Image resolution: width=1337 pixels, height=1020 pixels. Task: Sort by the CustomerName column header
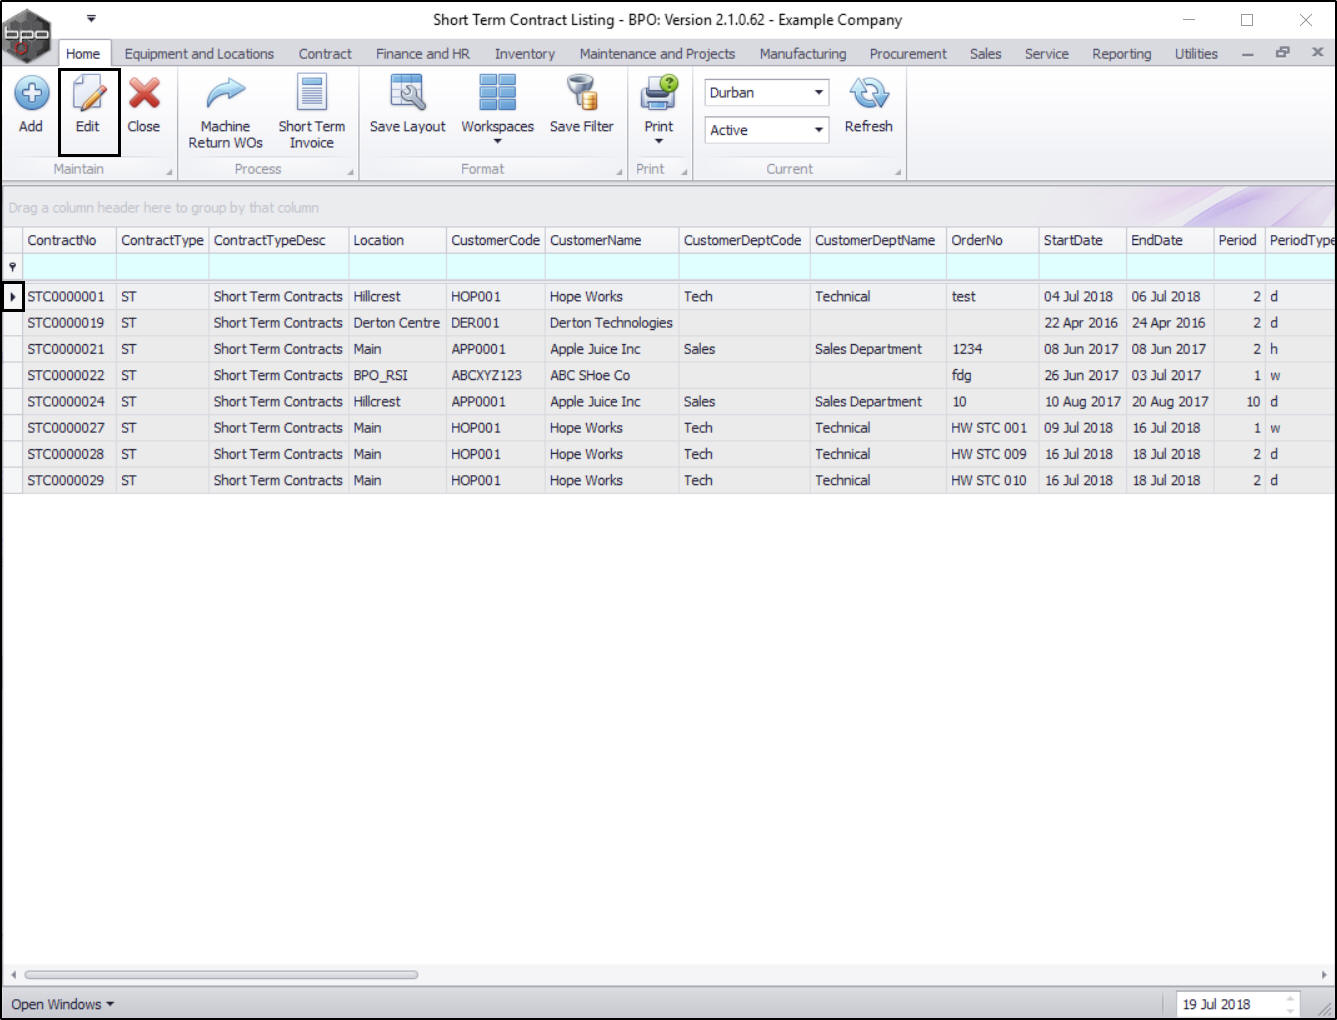click(x=612, y=240)
